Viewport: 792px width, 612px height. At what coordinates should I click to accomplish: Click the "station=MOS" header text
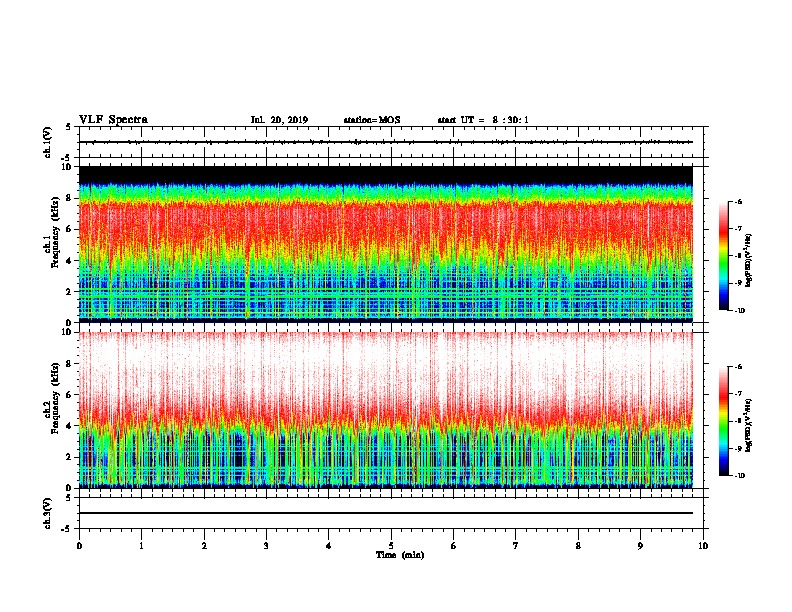[x=372, y=120]
